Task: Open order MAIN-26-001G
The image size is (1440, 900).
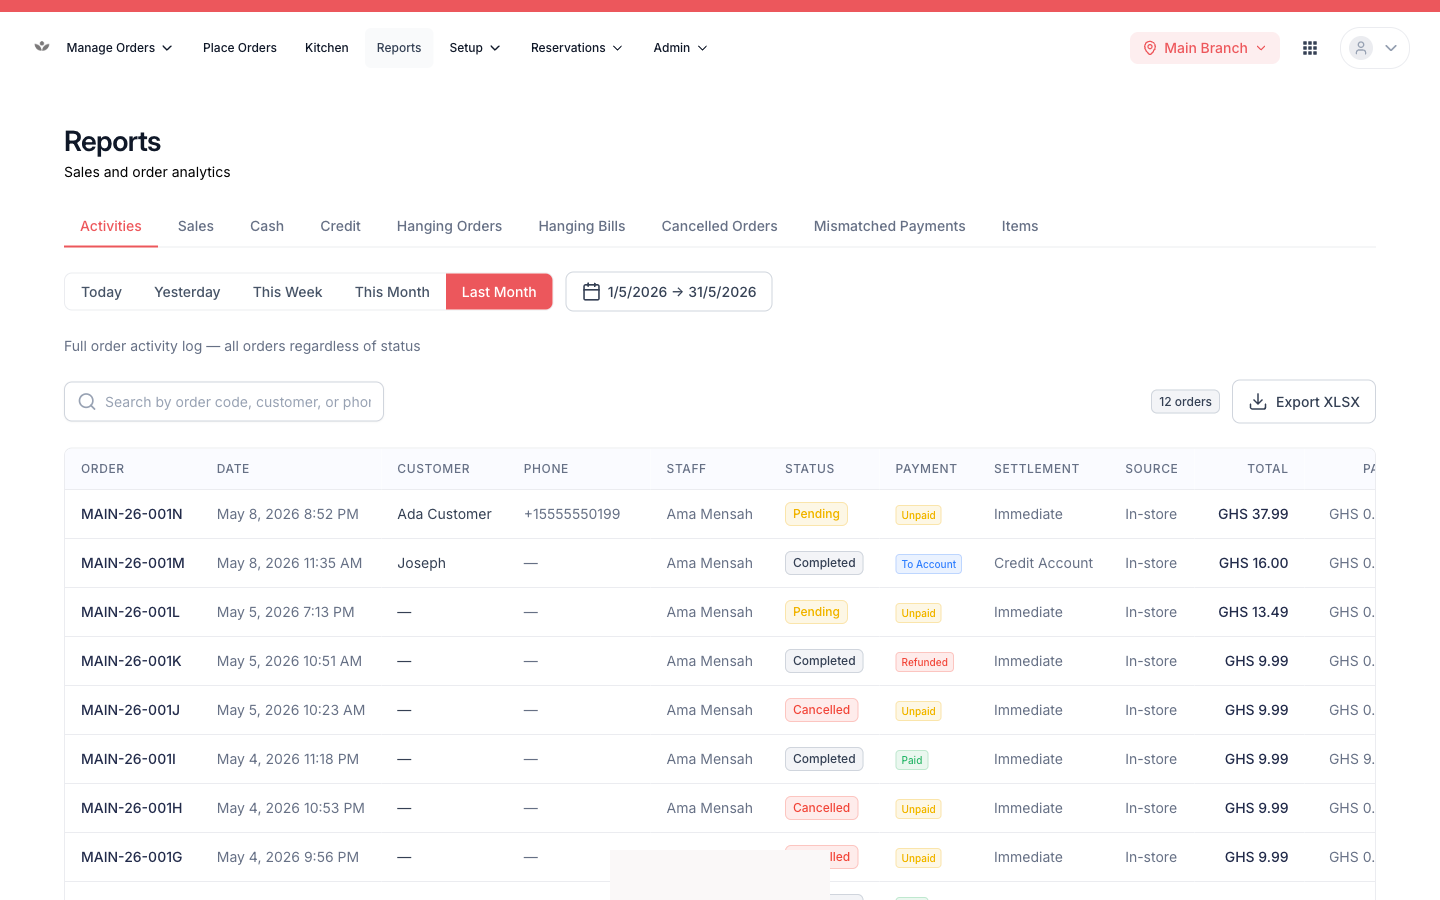Action: pos(132,857)
